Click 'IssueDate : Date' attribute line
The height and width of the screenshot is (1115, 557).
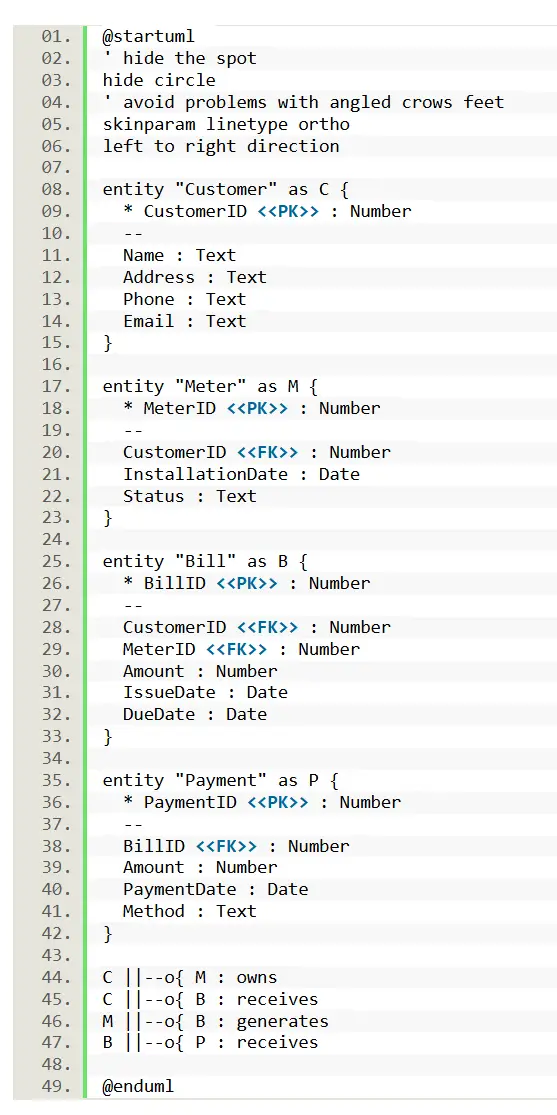point(206,692)
